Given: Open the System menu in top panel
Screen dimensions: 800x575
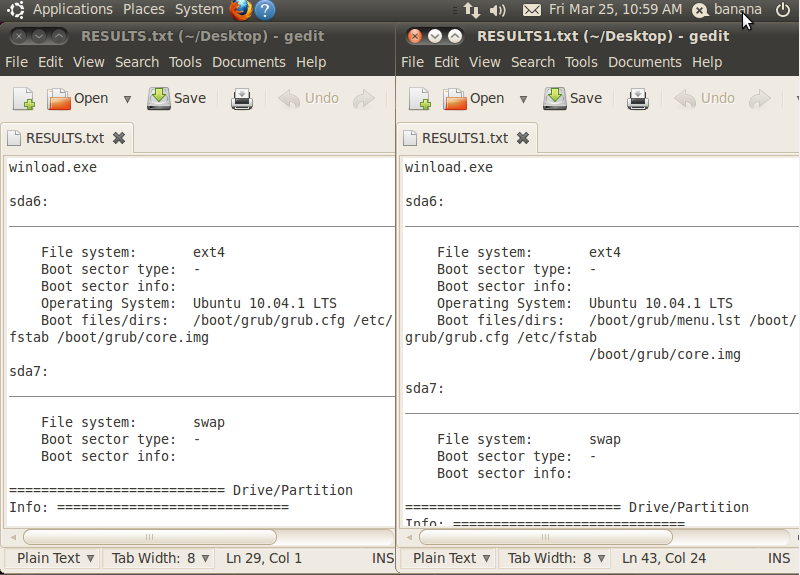Looking at the screenshot, I should pos(199,9).
